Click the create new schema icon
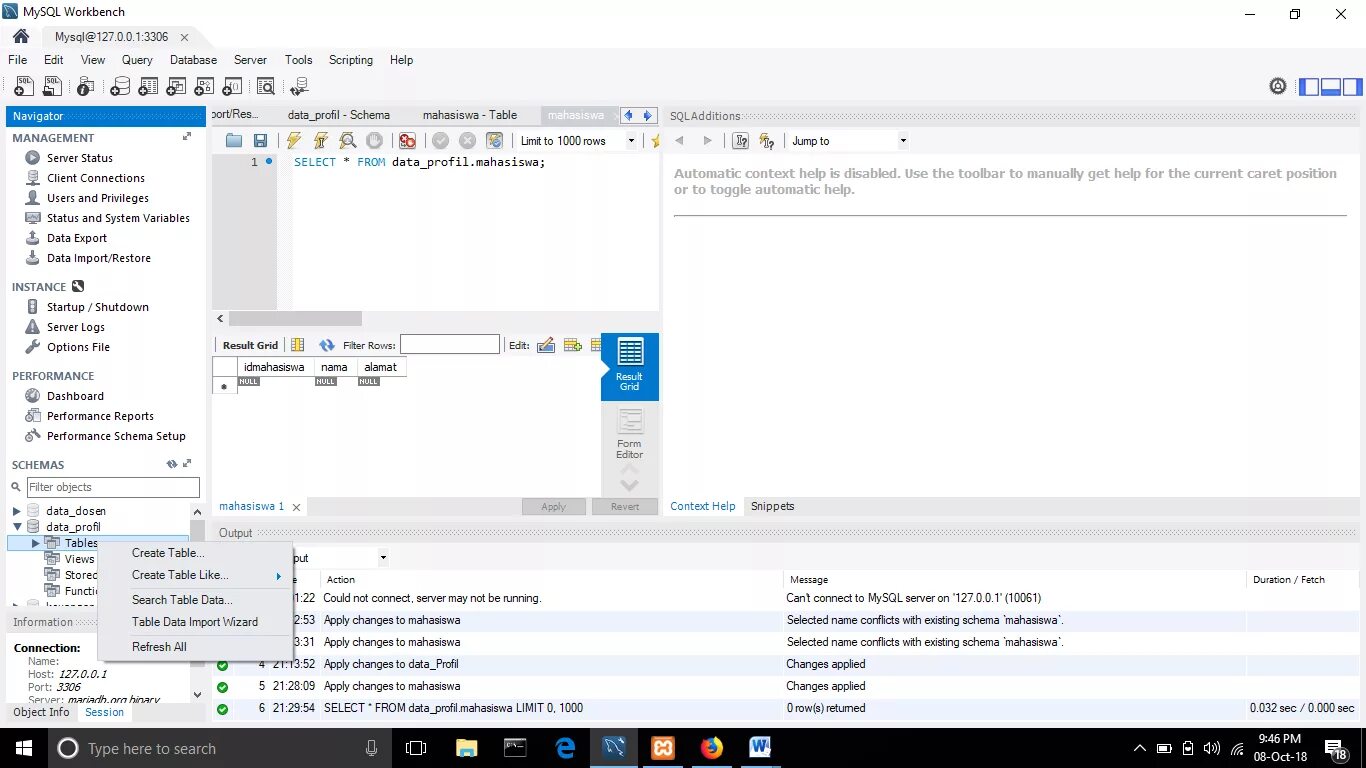This screenshot has height=768, width=1366. click(119, 87)
